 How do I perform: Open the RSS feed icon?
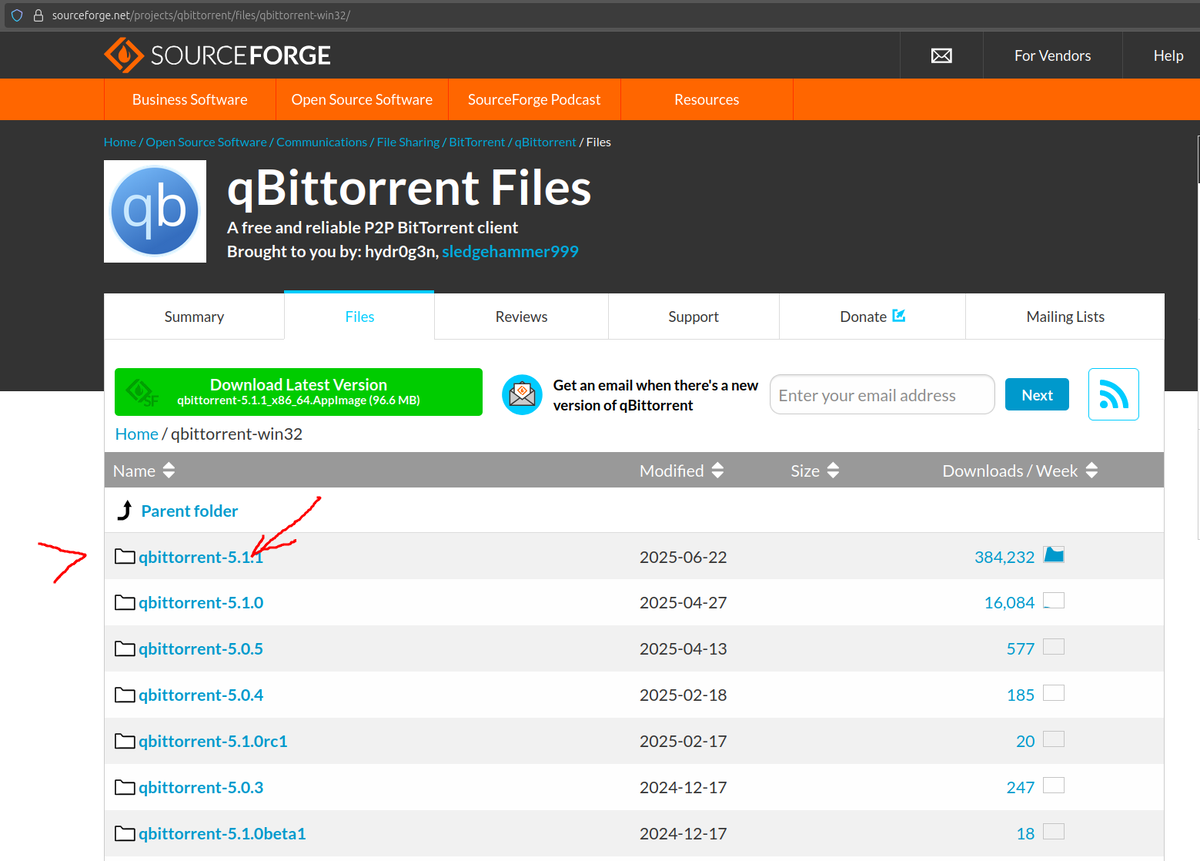tap(1113, 394)
